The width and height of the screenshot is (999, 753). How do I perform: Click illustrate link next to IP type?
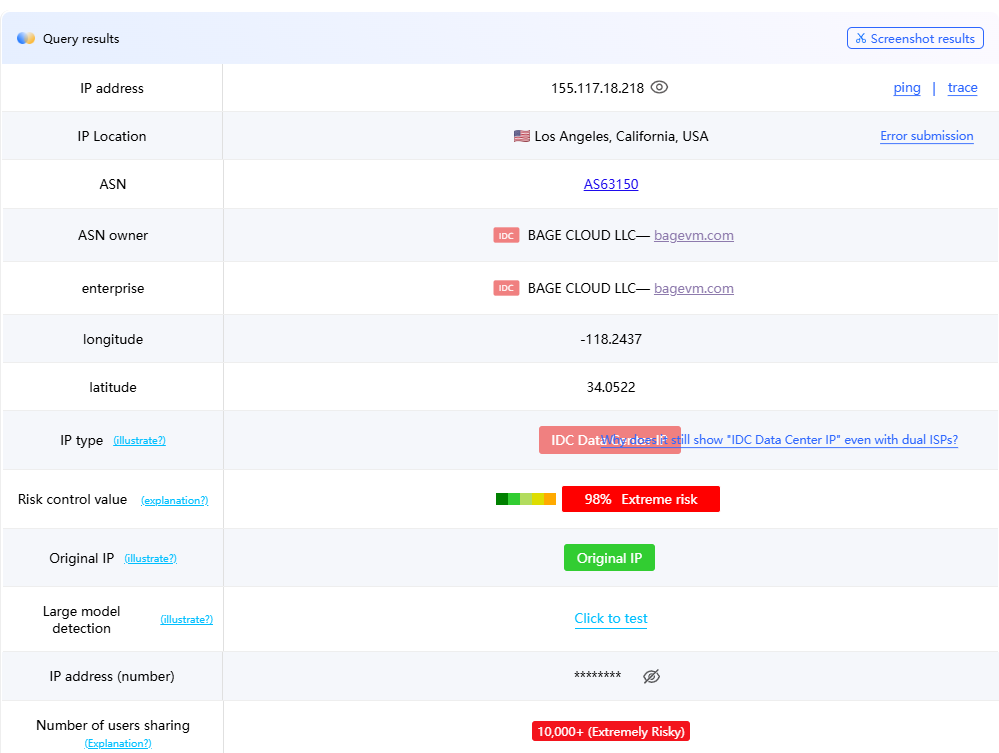(139, 440)
